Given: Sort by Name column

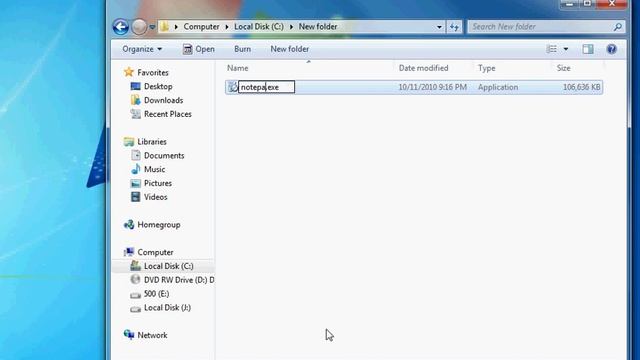Looking at the screenshot, I should pos(238,68).
